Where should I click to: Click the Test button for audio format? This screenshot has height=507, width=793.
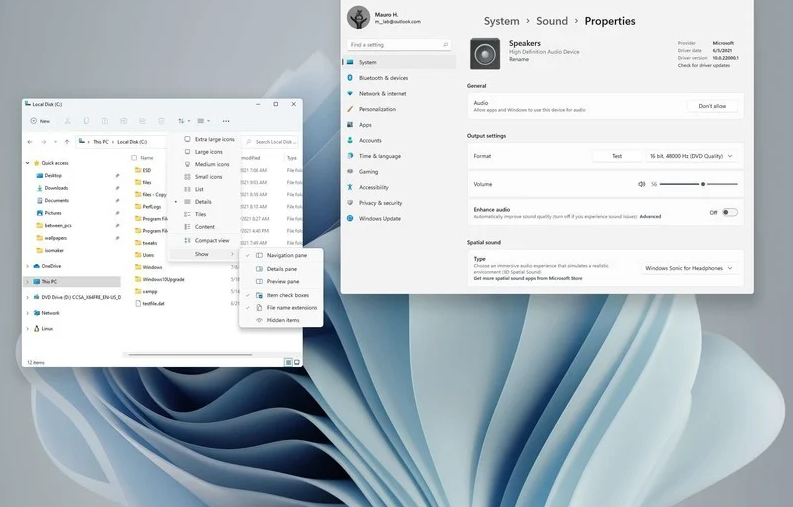pyautogui.click(x=617, y=156)
